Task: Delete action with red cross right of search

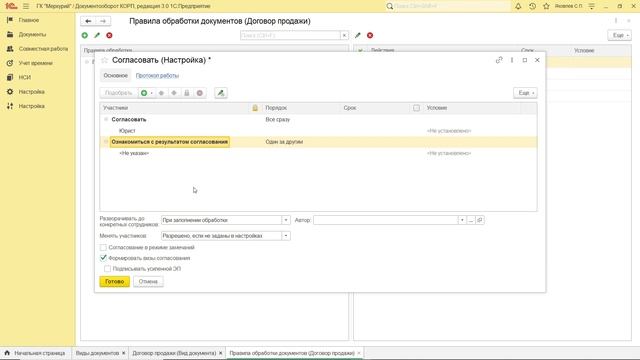Action: [x=370, y=36]
